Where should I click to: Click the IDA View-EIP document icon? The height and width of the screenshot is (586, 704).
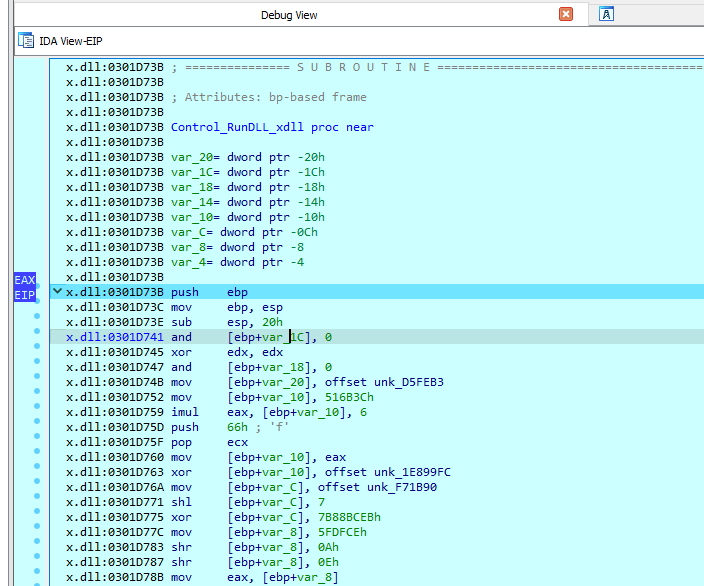point(26,40)
